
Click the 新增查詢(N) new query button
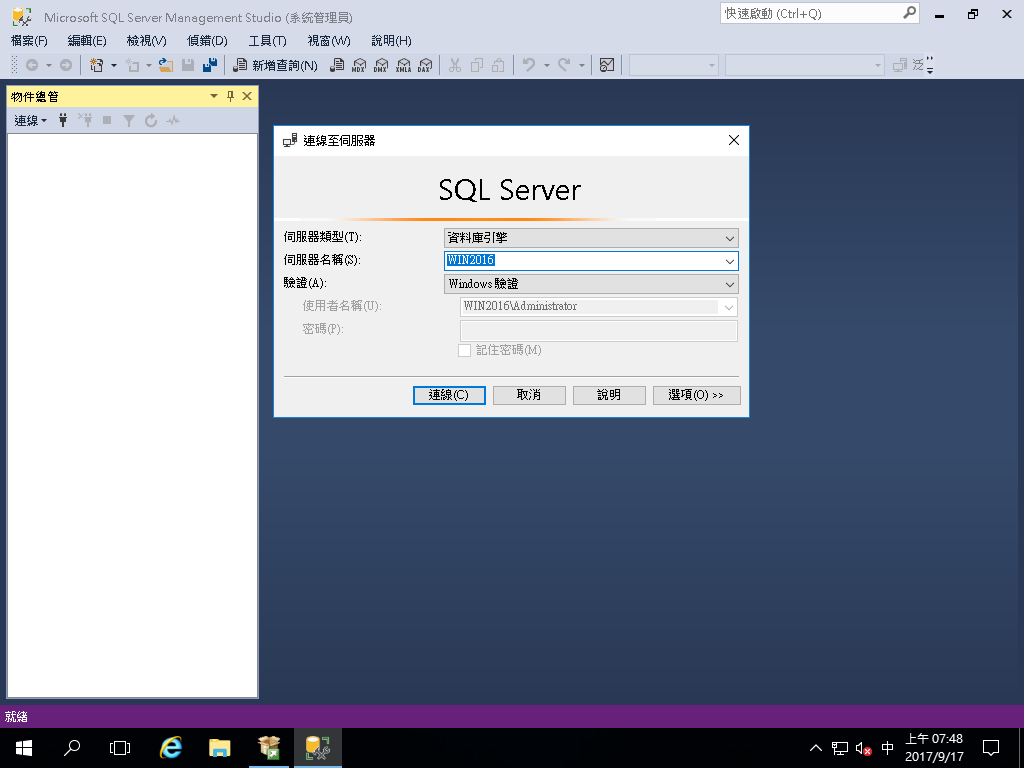[275, 65]
